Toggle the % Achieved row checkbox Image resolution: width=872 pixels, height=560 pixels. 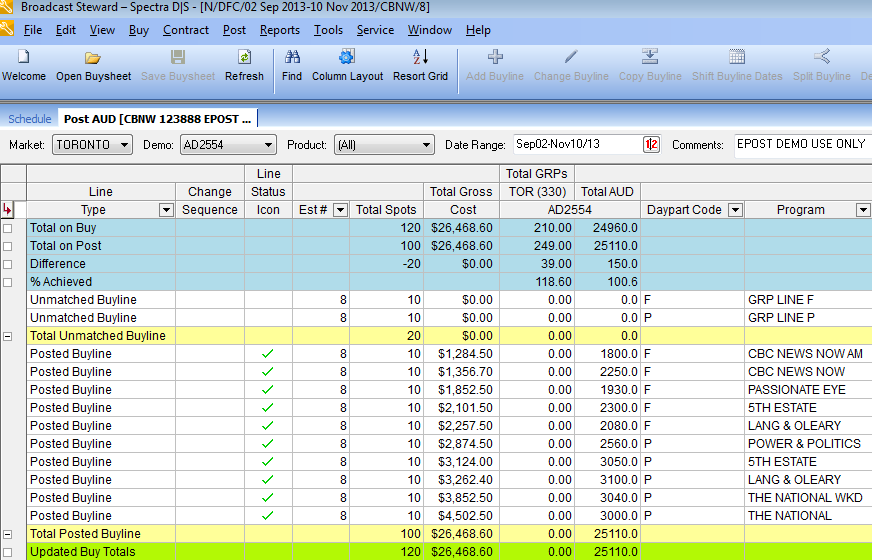point(8,282)
